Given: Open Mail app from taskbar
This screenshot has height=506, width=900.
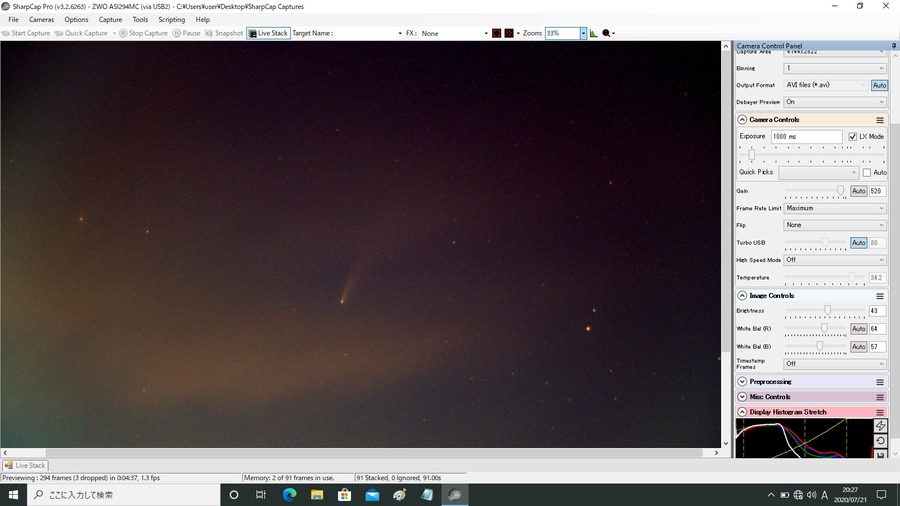Looking at the screenshot, I should coord(372,495).
